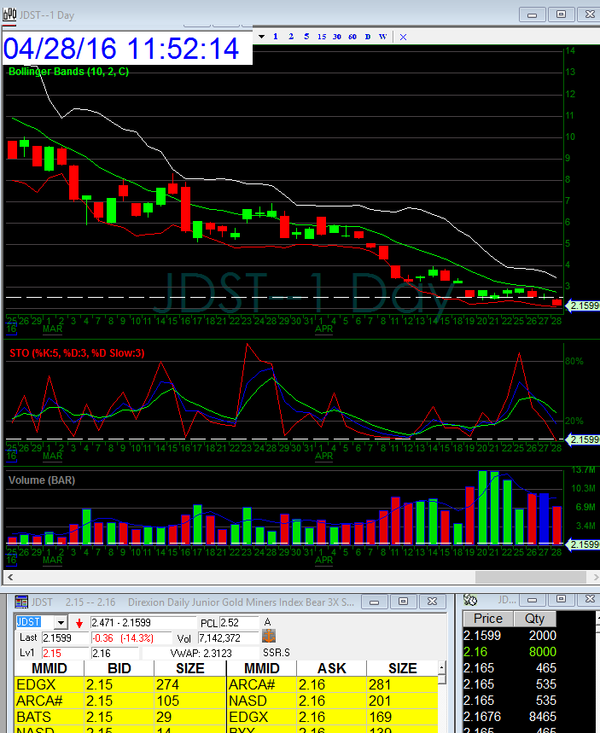
Task: Click the bid-side SIZE column header
Action: tap(190, 668)
